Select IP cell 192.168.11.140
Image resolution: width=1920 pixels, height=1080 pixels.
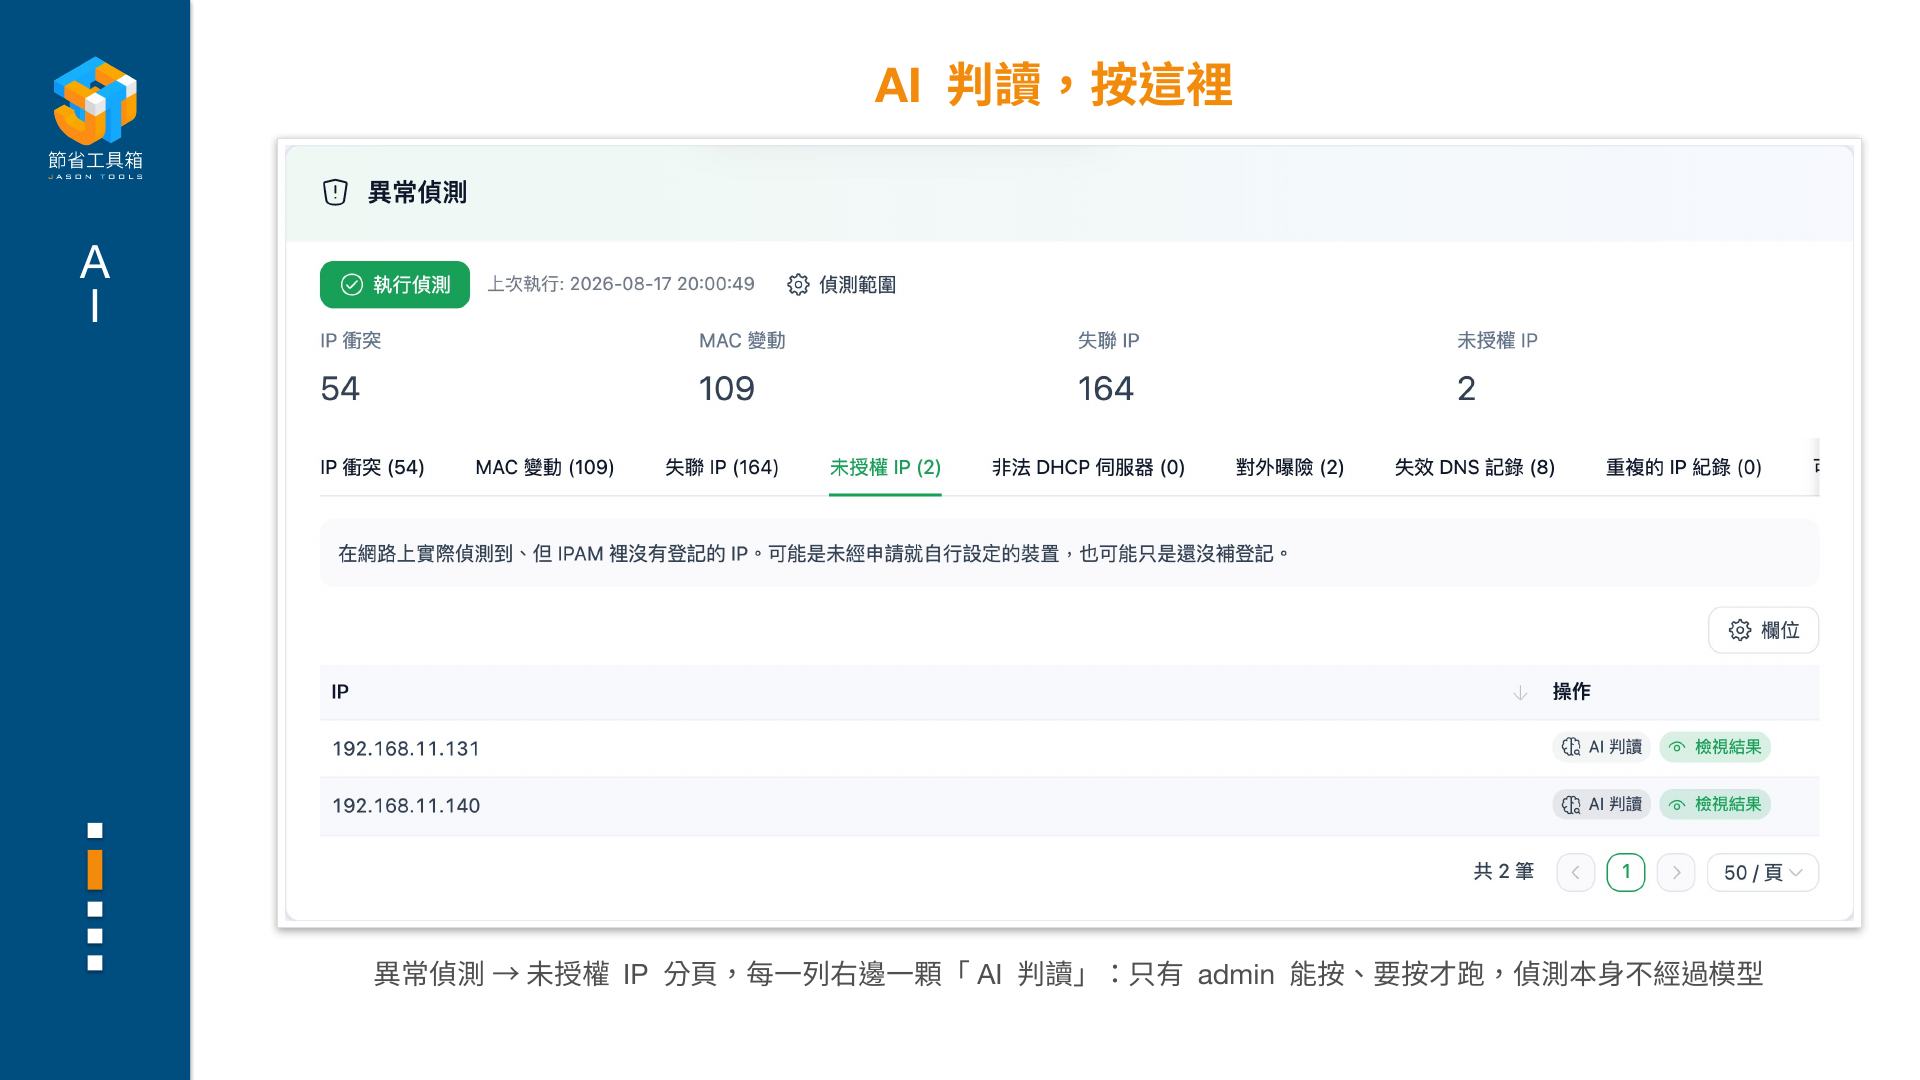[x=406, y=805]
